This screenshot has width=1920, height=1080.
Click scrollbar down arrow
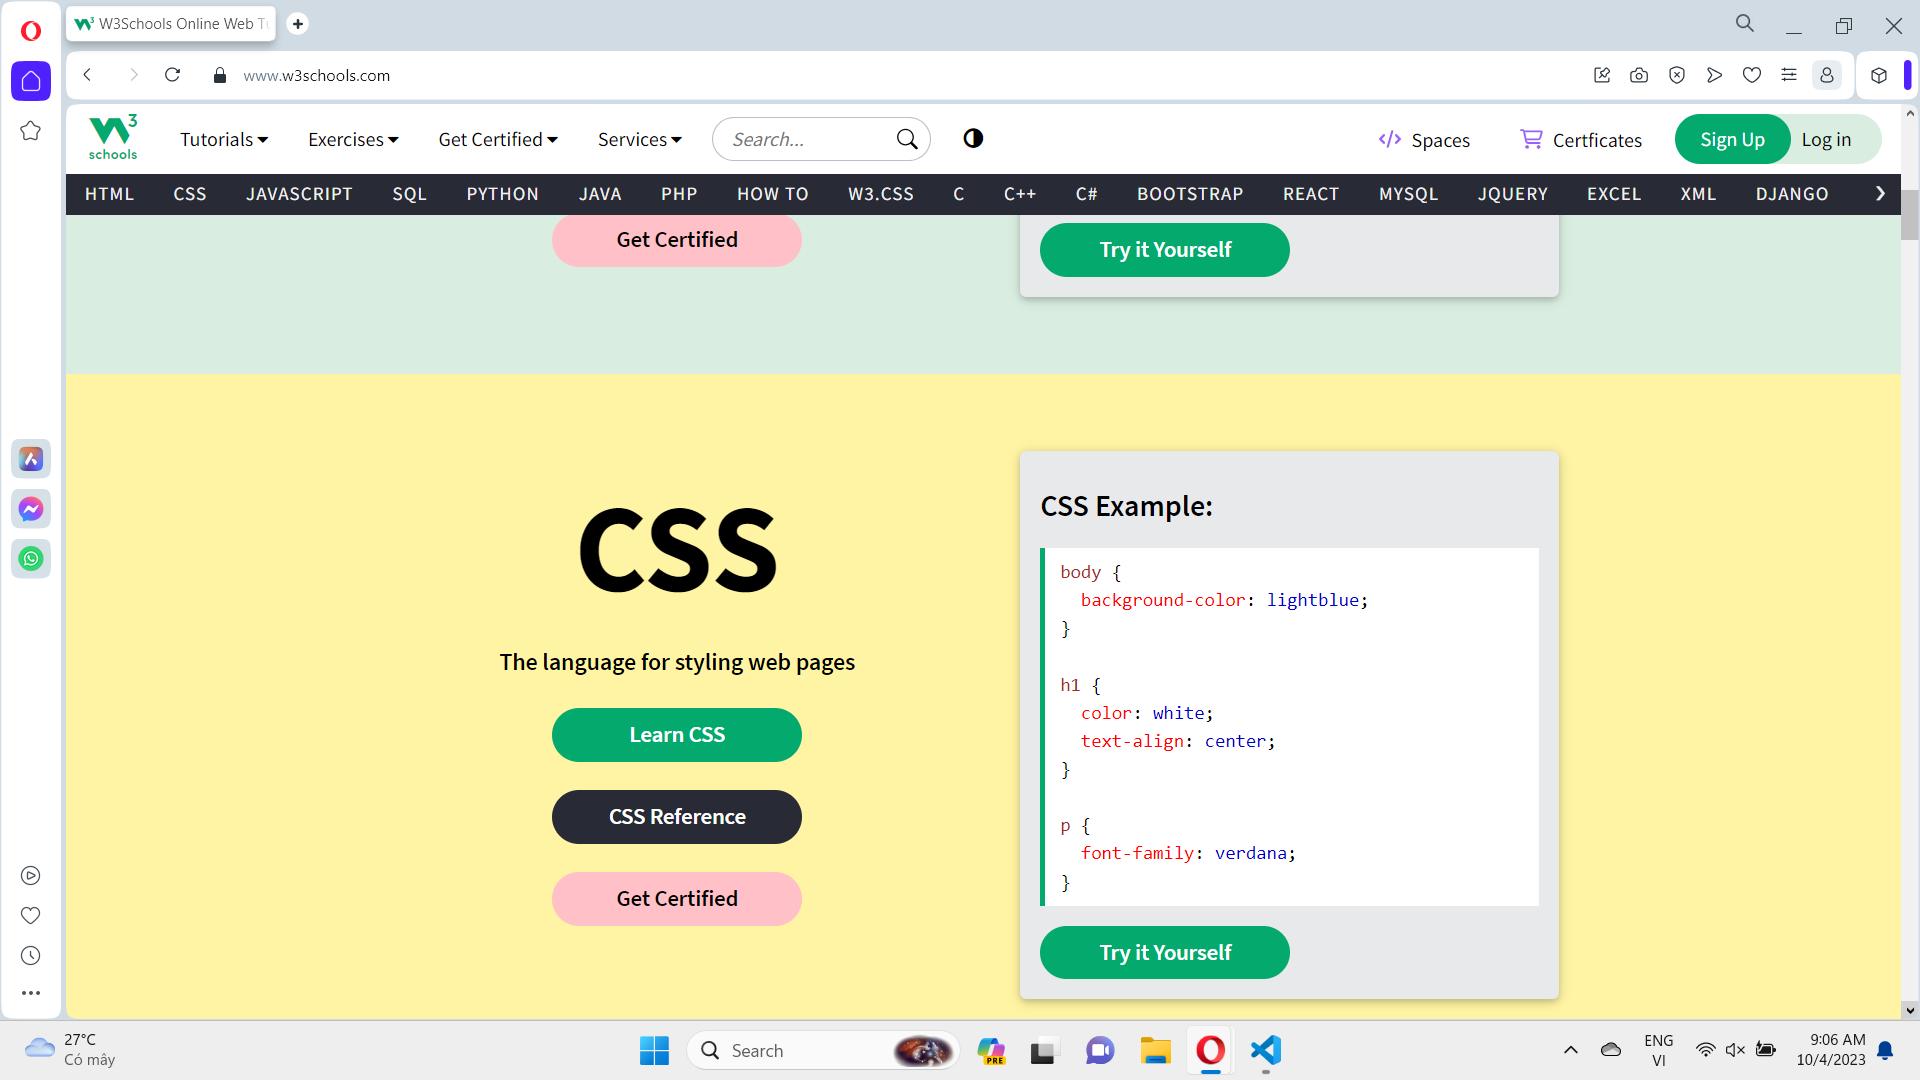point(1909,1010)
